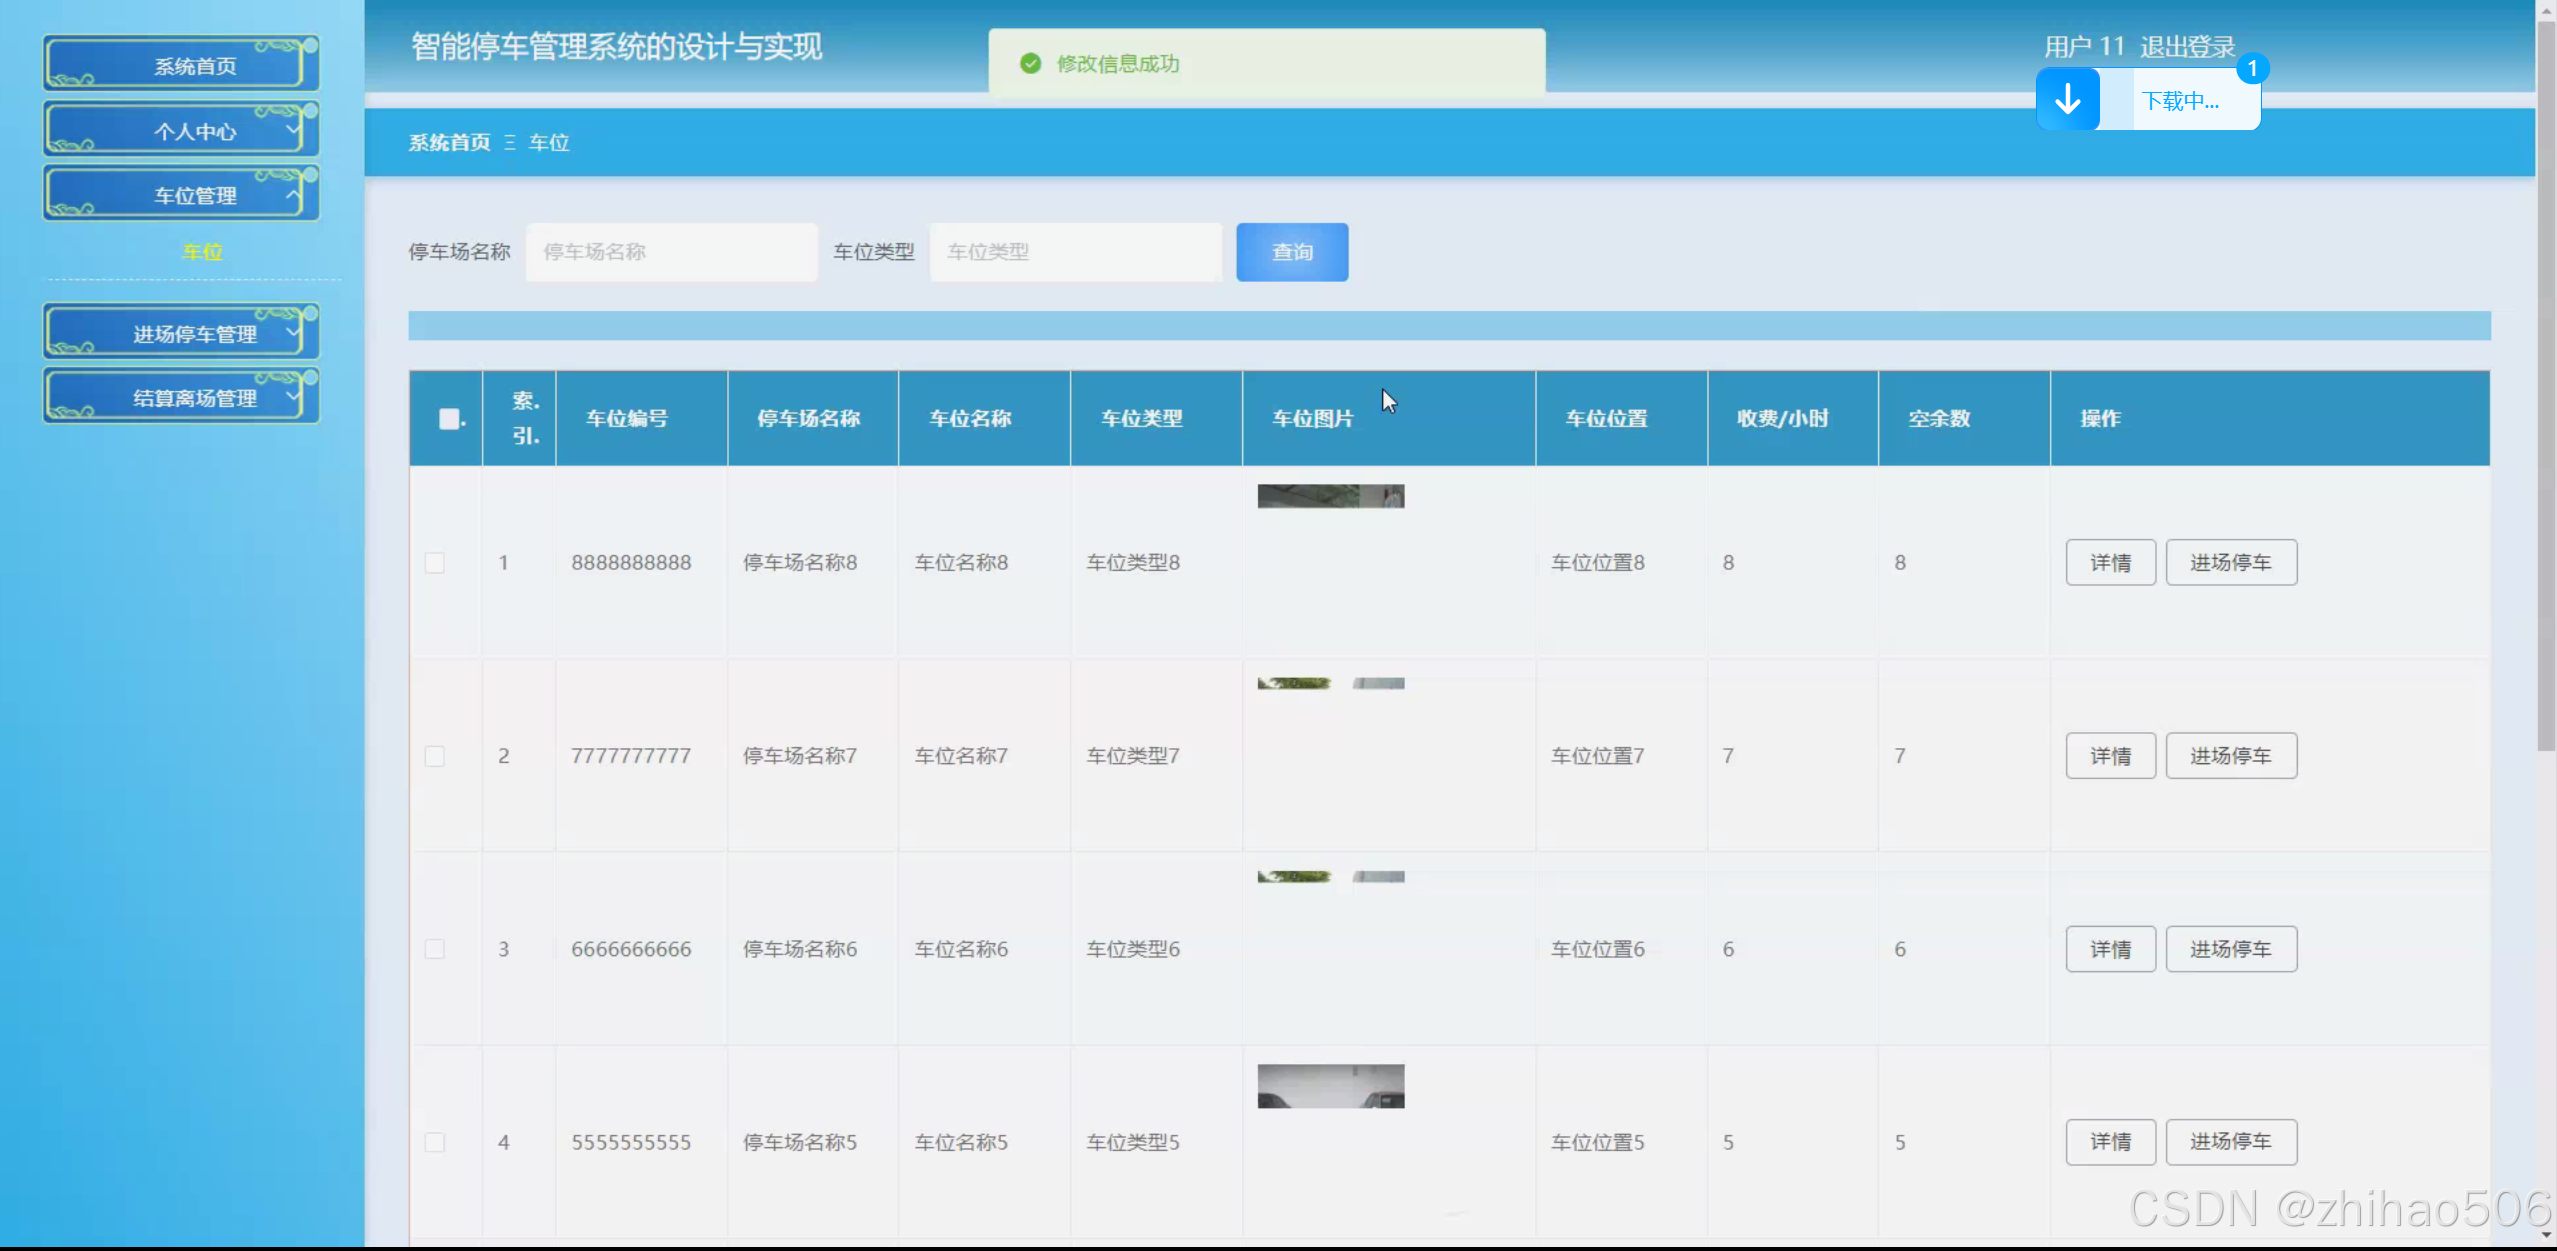2557x1251 pixels.
Task: Open row 1 parking spot image
Action: tap(1330, 496)
